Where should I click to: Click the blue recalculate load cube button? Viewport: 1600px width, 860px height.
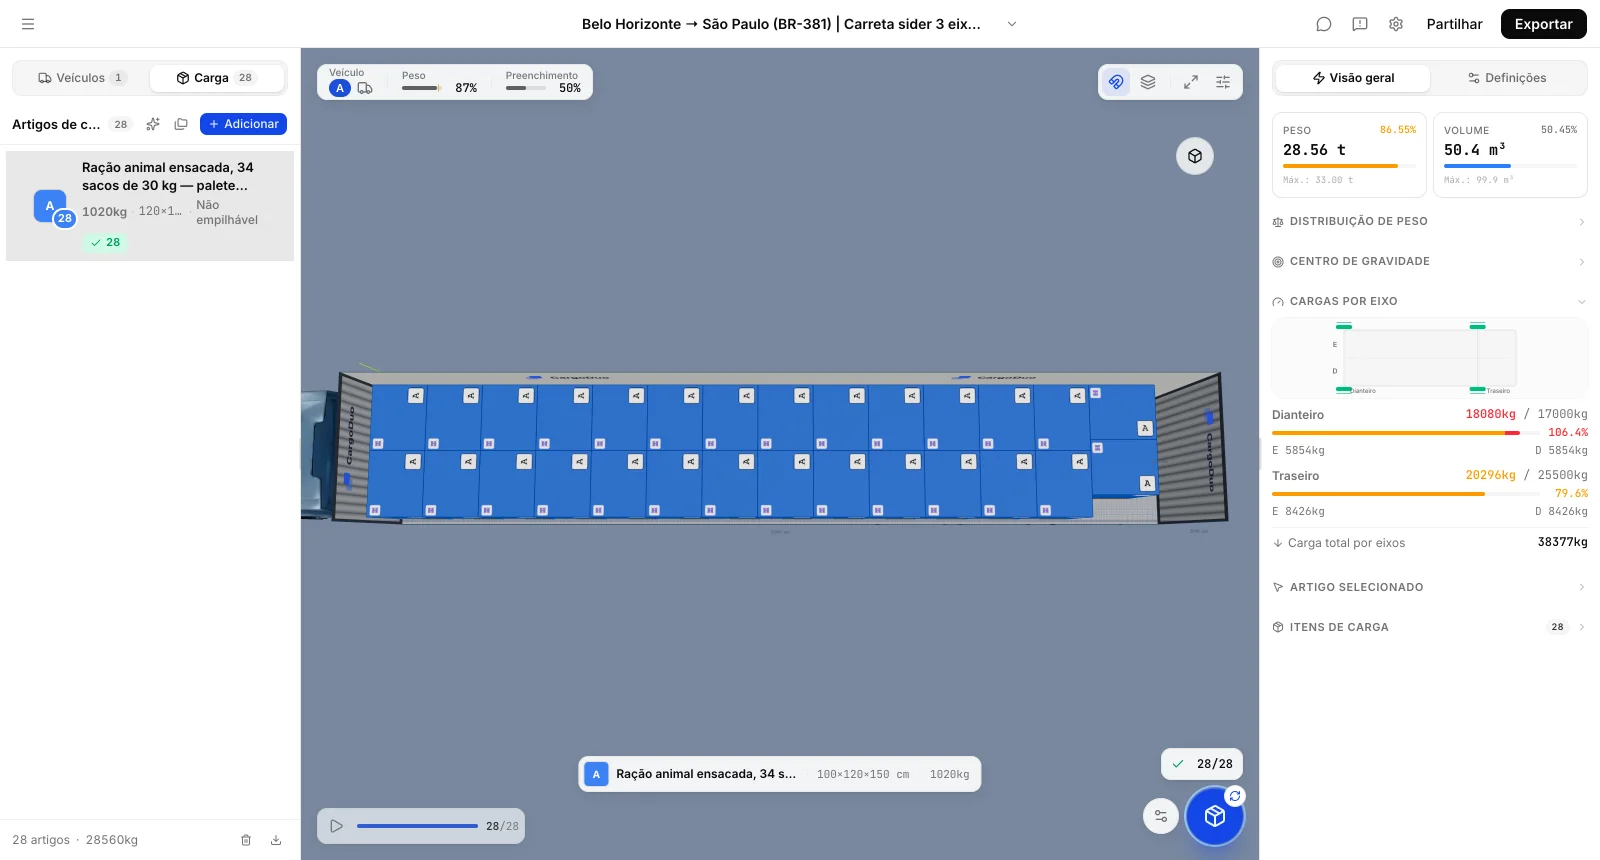point(1215,816)
